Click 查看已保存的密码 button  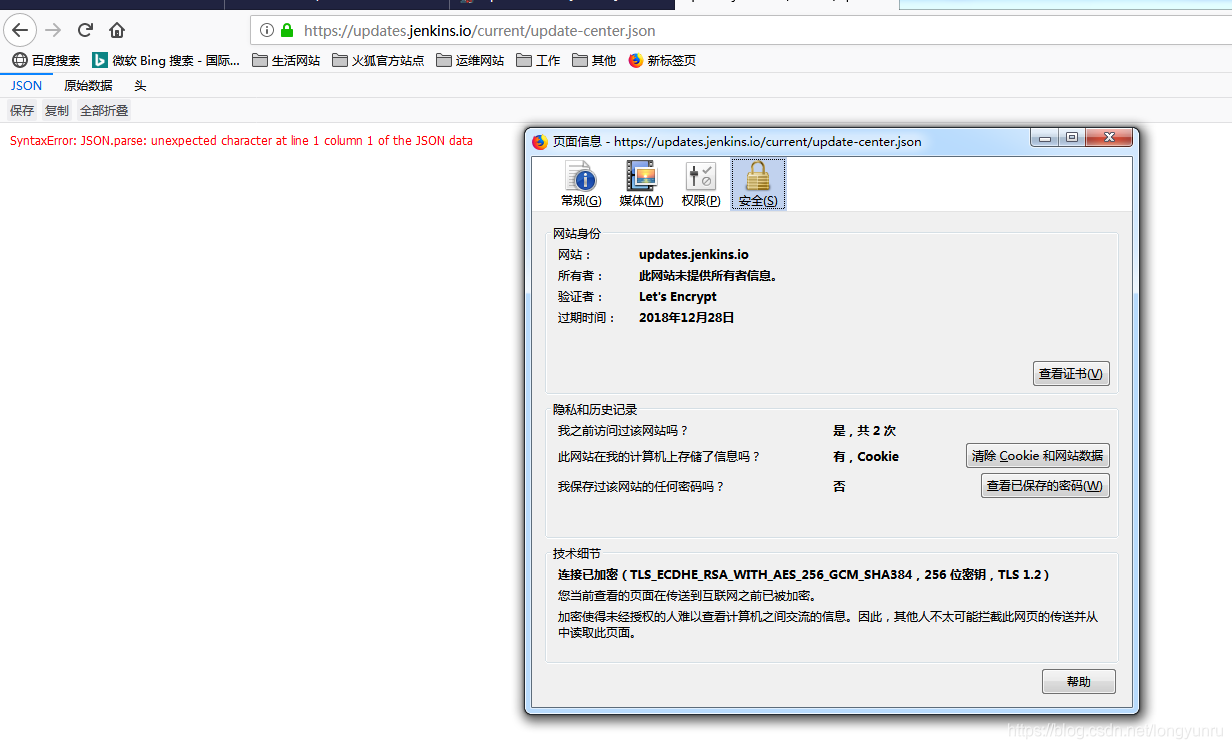coord(1045,486)
